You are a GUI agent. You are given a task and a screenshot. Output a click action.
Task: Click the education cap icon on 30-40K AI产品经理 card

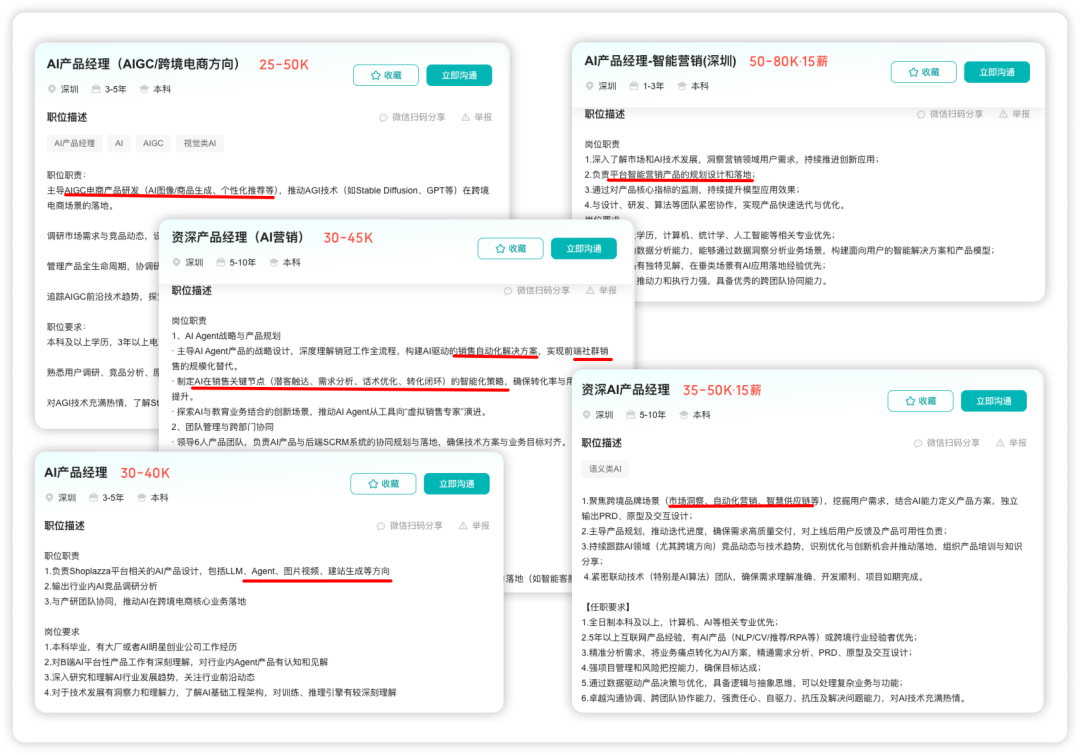[x=141, y=497]
